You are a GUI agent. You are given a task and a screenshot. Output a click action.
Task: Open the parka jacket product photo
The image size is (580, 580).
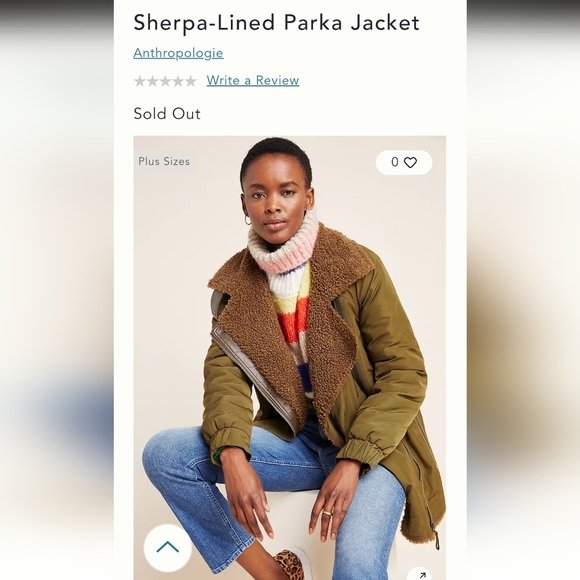pyautogui.click(x=290, y=358)
